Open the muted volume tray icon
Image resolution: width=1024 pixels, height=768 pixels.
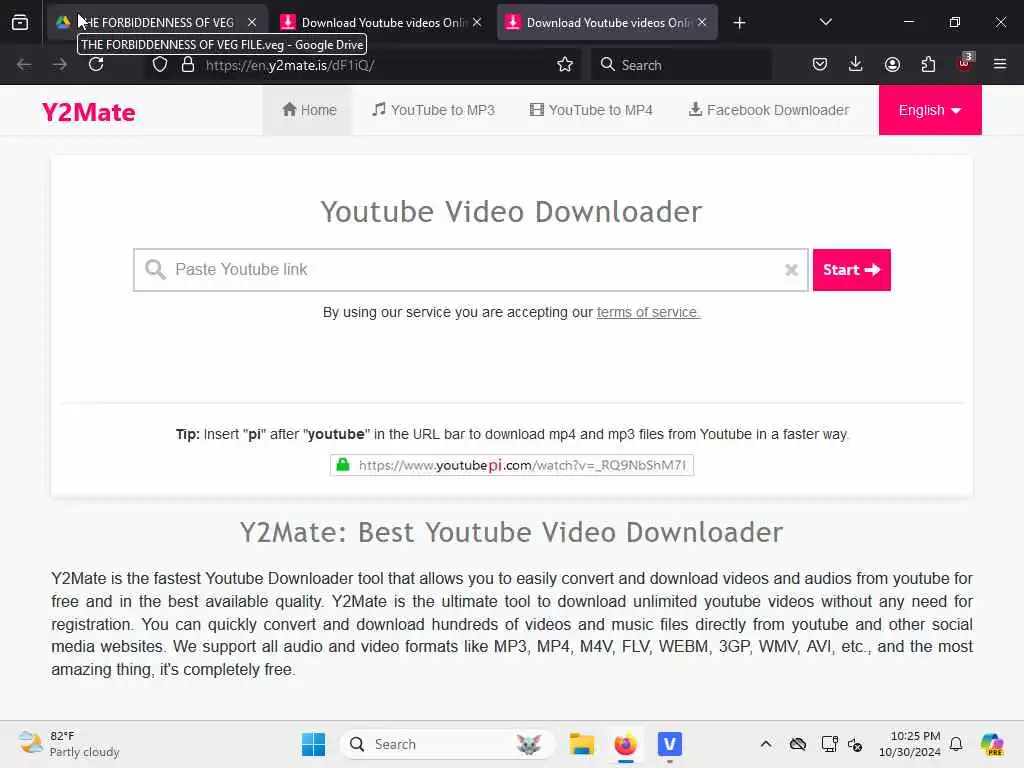pos(855,744)
